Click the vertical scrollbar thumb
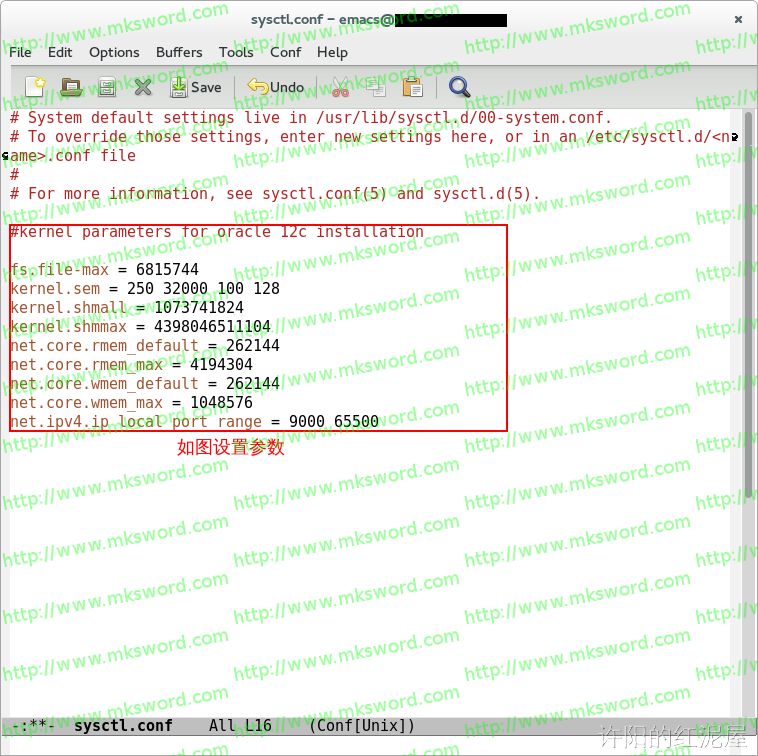758x756 pixels. [748, 305]
